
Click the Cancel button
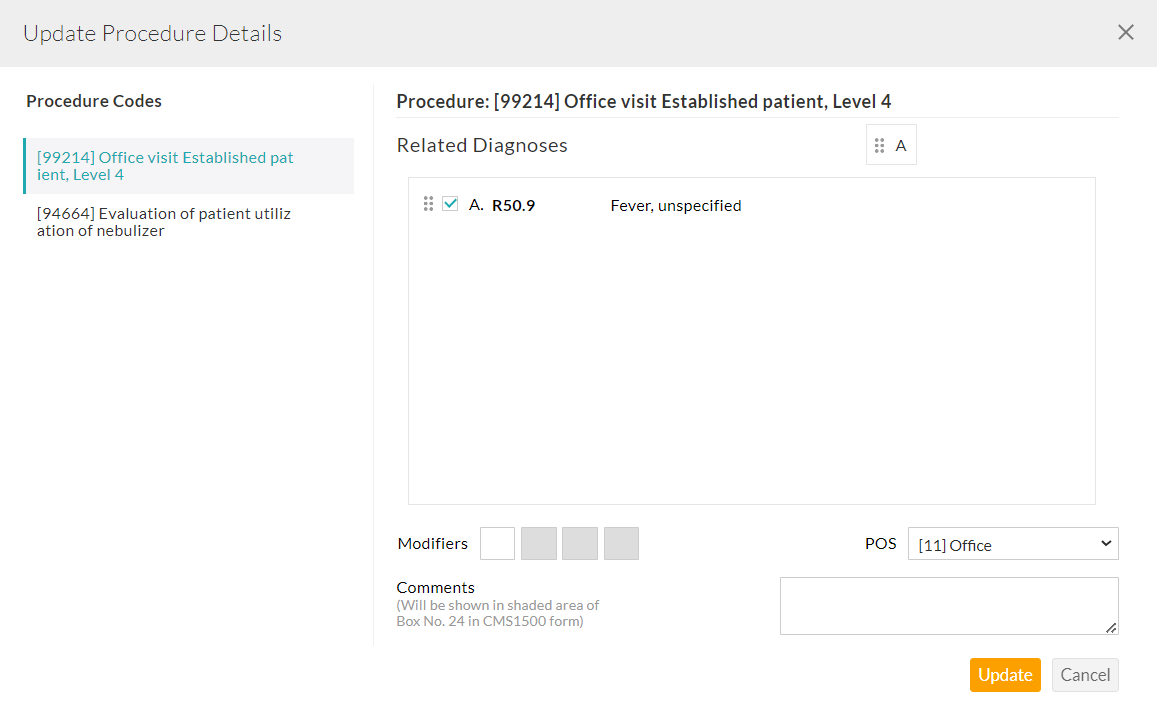tap(1085, 675)
